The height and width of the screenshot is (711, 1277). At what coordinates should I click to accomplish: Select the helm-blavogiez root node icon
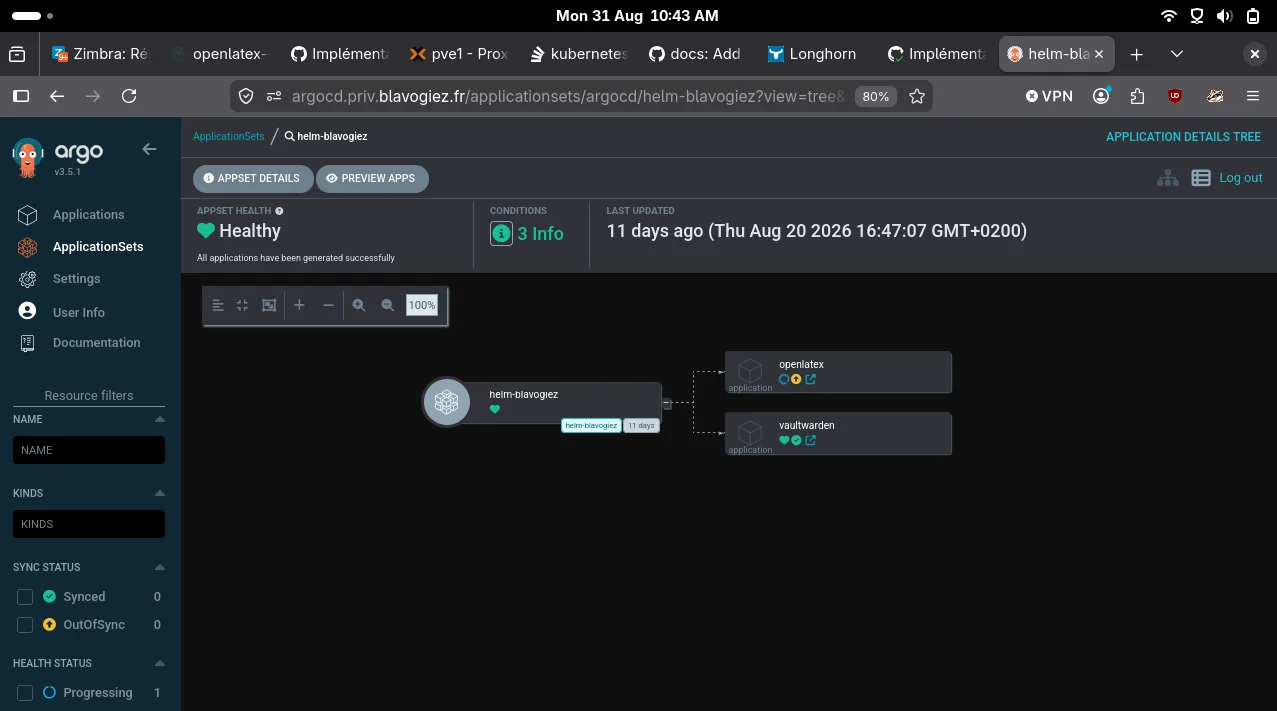click(446, 402)
